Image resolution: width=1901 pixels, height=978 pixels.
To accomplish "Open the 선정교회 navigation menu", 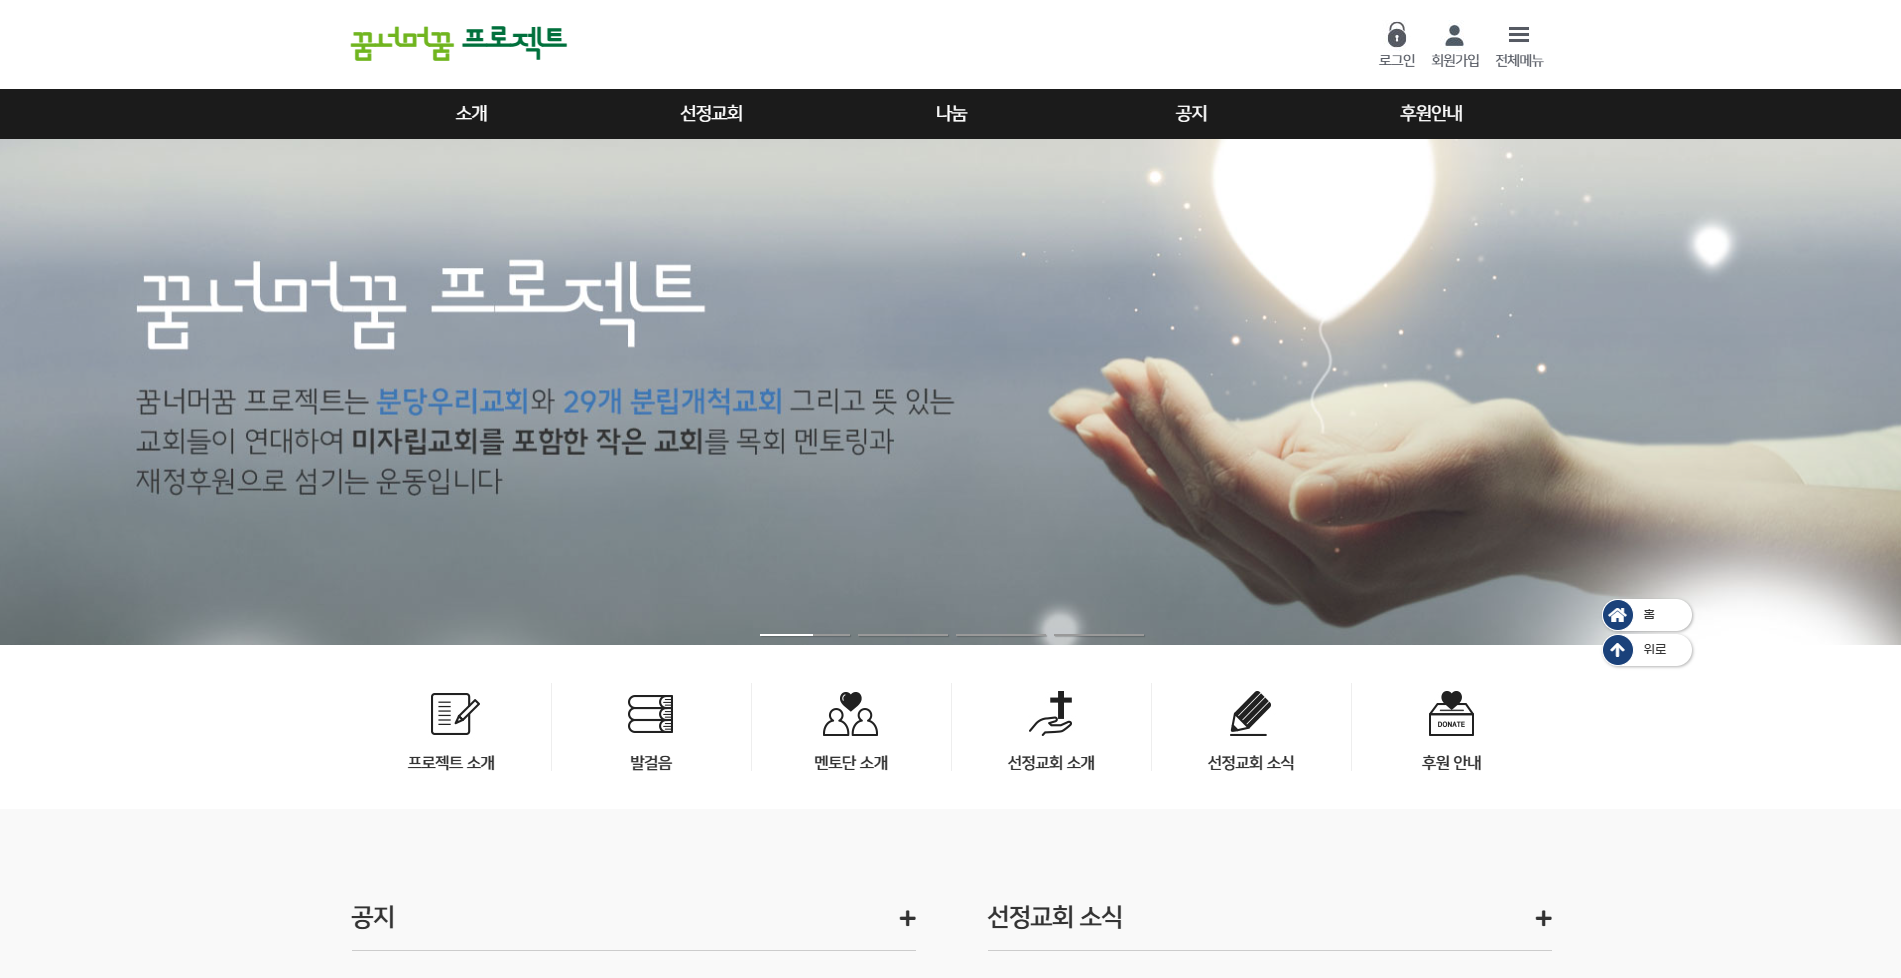I will [711, 113].
